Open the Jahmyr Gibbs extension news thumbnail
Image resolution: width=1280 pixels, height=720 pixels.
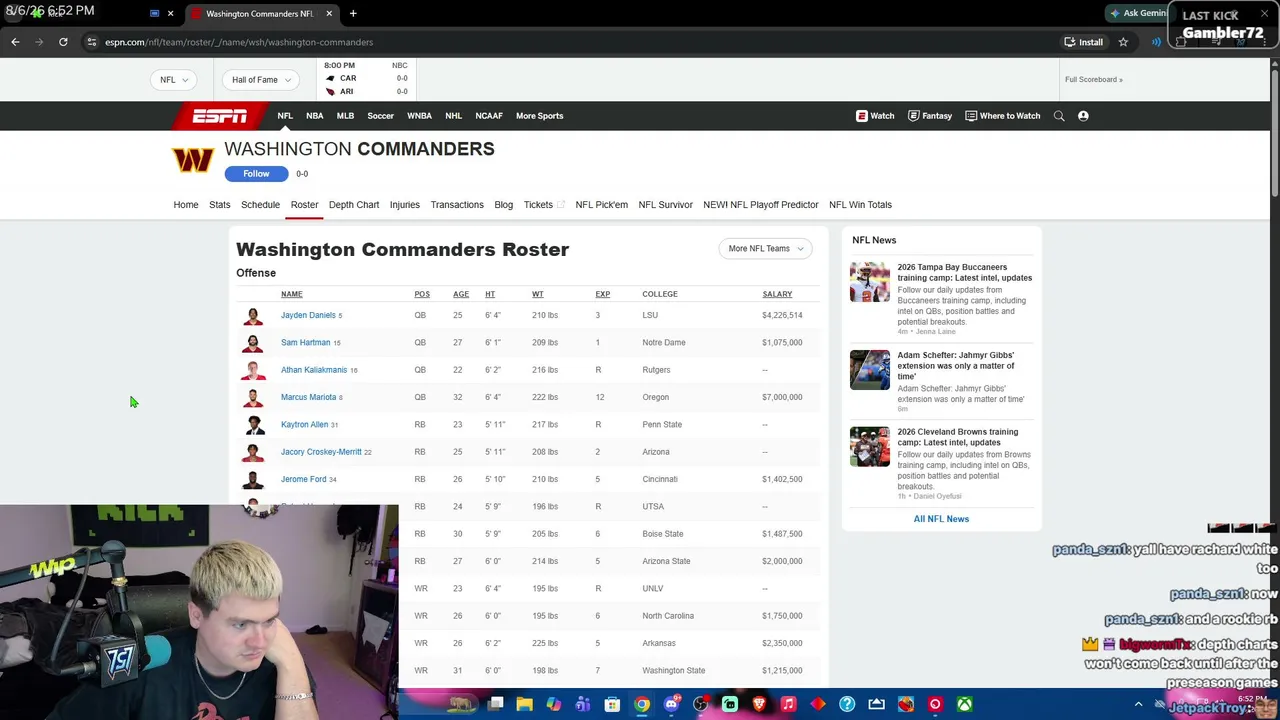pyautogui.click(x=870, y=370)
